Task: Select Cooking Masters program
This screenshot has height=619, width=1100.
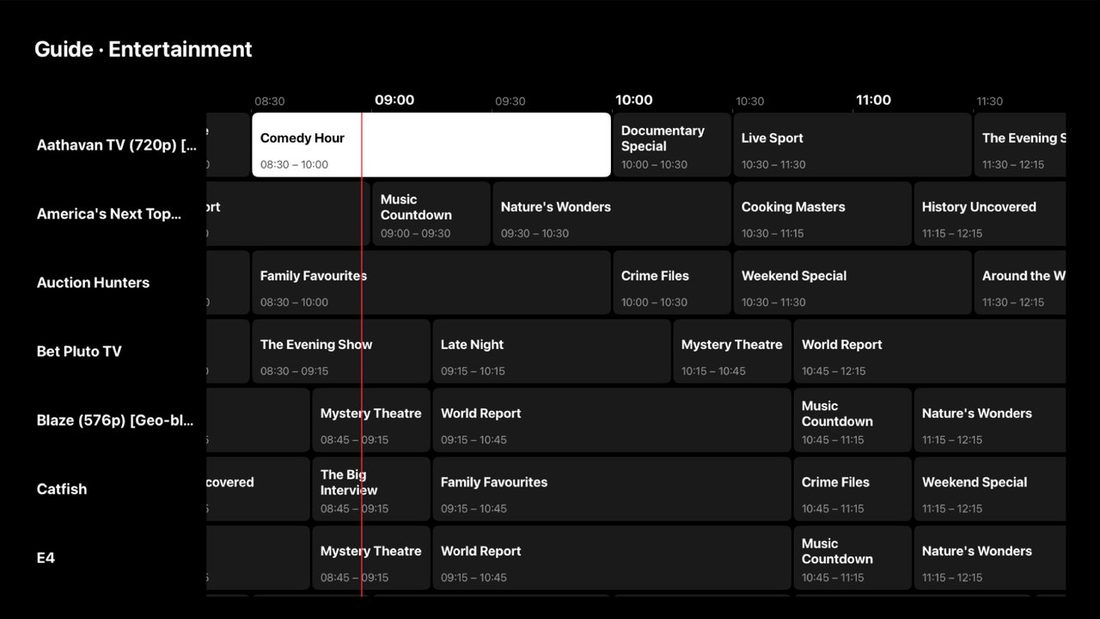Action: tap(822, 213)
